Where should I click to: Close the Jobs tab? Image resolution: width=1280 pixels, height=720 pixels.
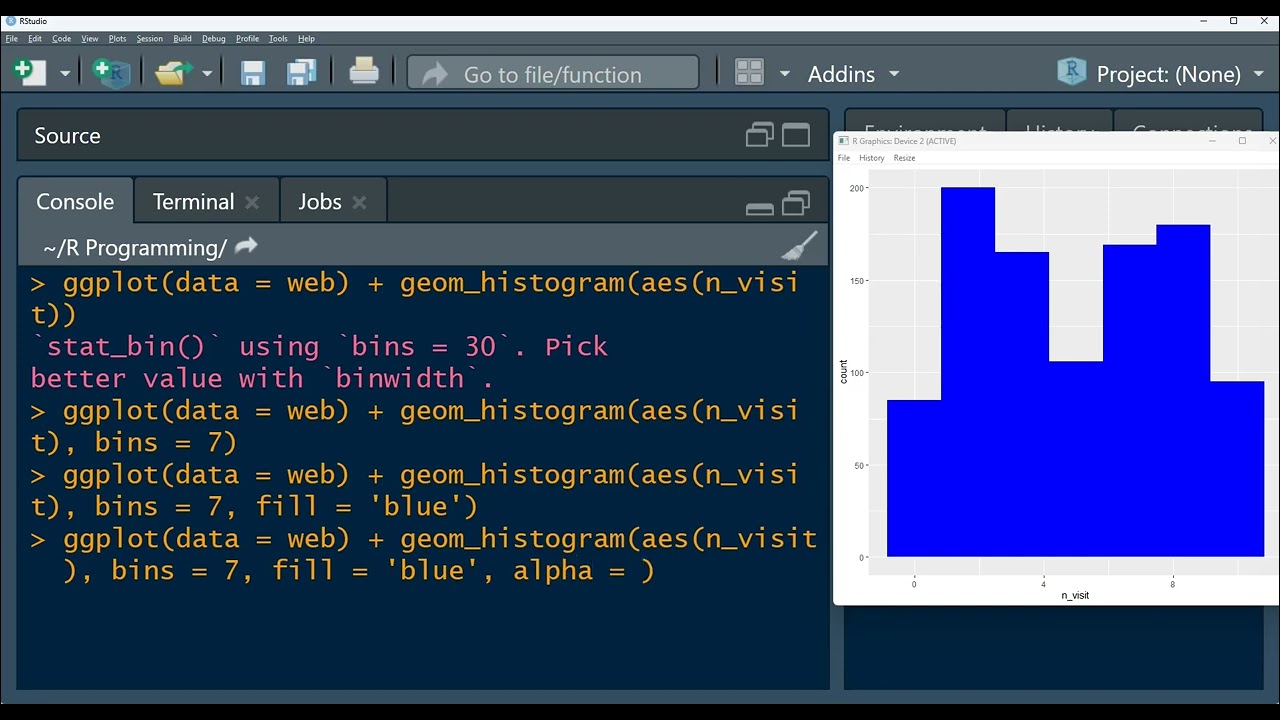[x=359, y=203]
